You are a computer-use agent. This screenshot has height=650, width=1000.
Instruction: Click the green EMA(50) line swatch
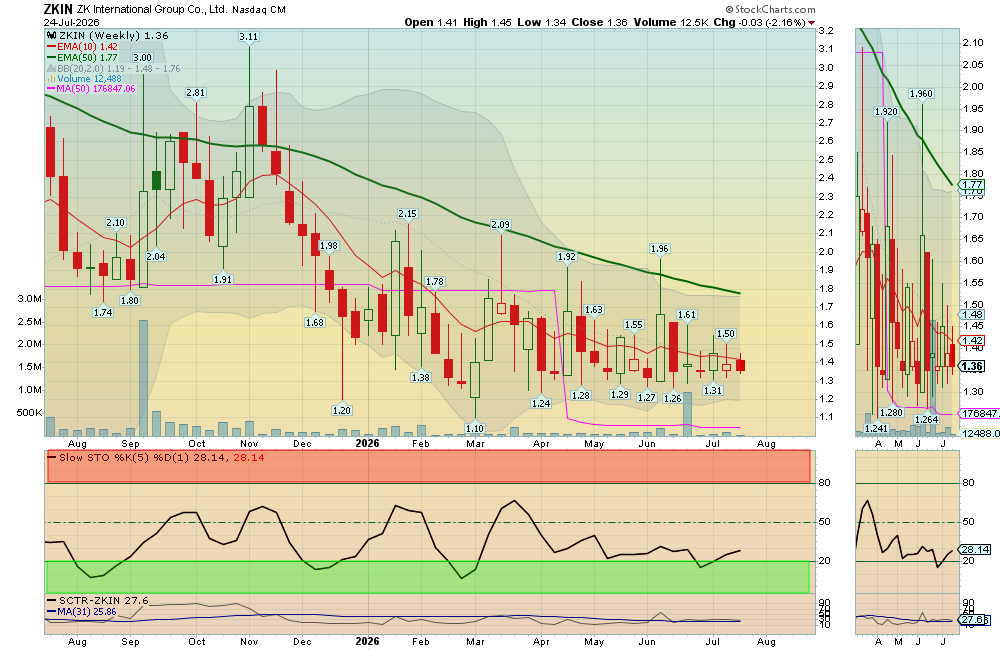51,57
